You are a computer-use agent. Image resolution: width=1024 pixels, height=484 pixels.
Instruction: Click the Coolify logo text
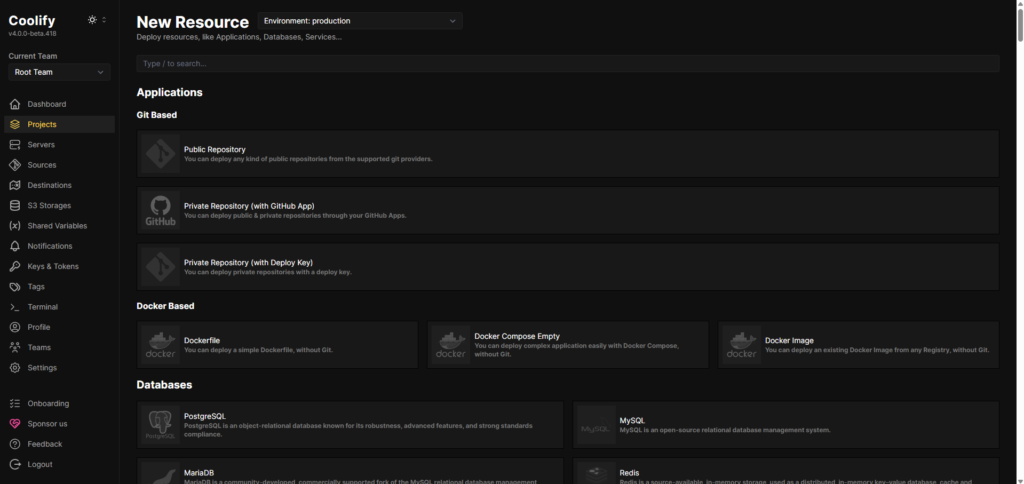click(x=32, y=21)
